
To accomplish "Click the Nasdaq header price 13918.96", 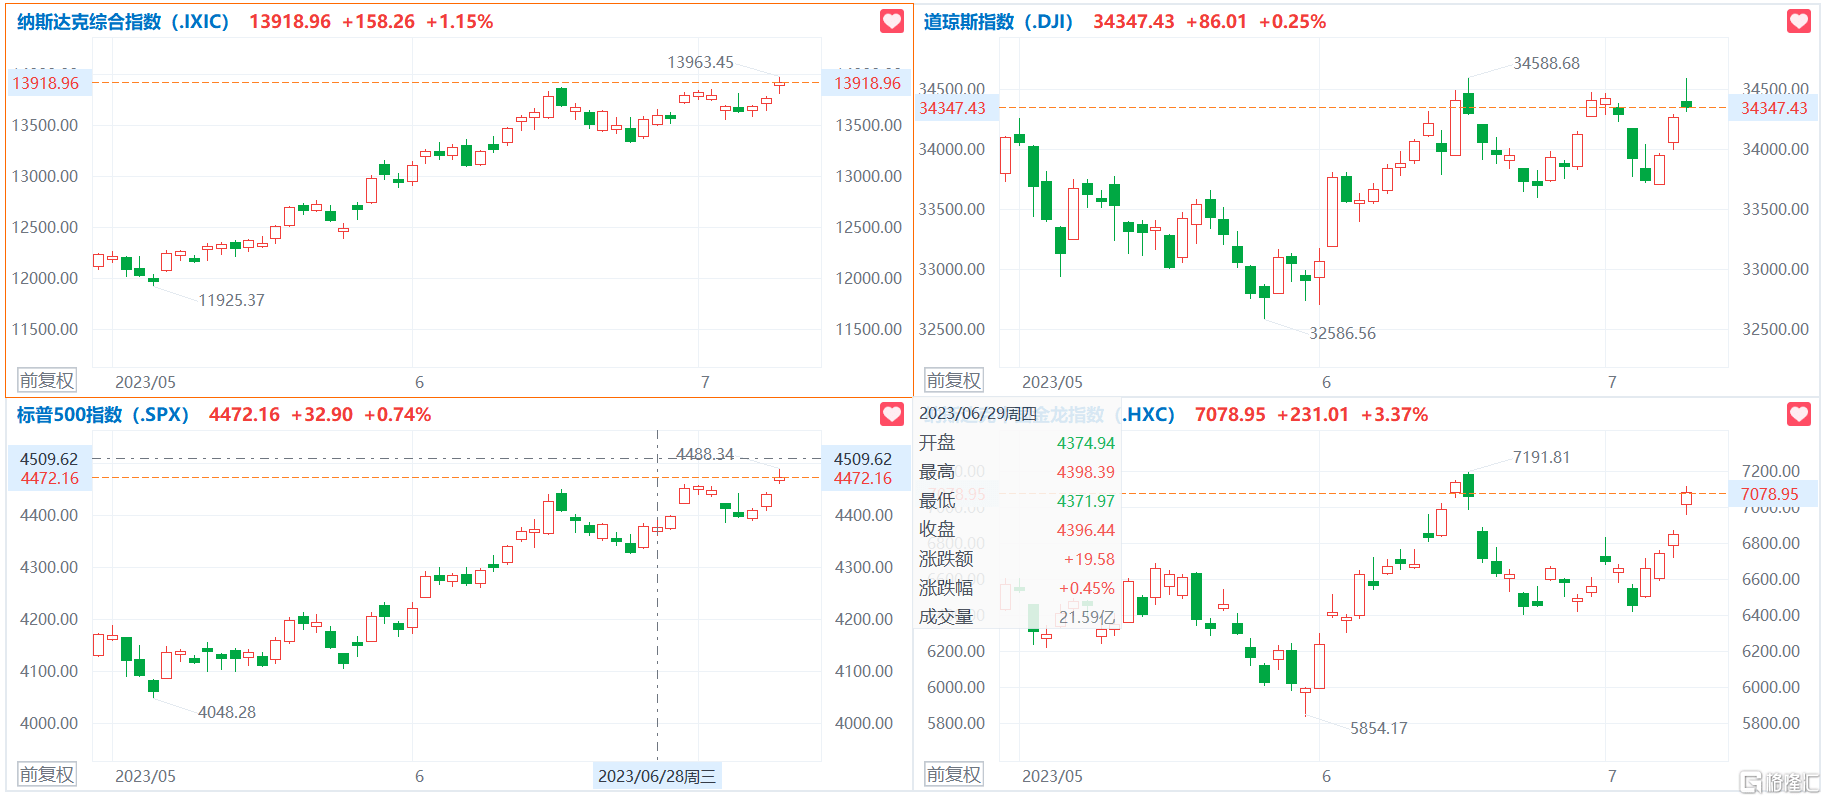I will [x=290, y=22].
